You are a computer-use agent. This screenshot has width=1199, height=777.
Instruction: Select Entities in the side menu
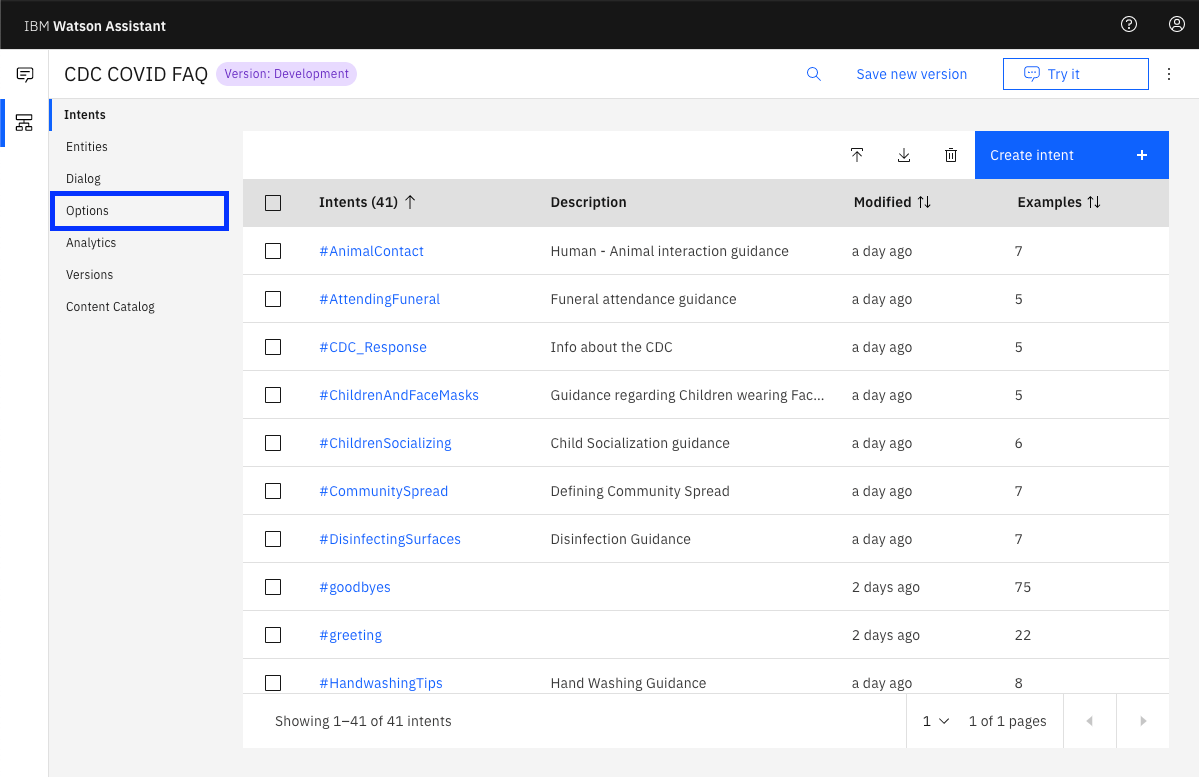pos(86,147)
